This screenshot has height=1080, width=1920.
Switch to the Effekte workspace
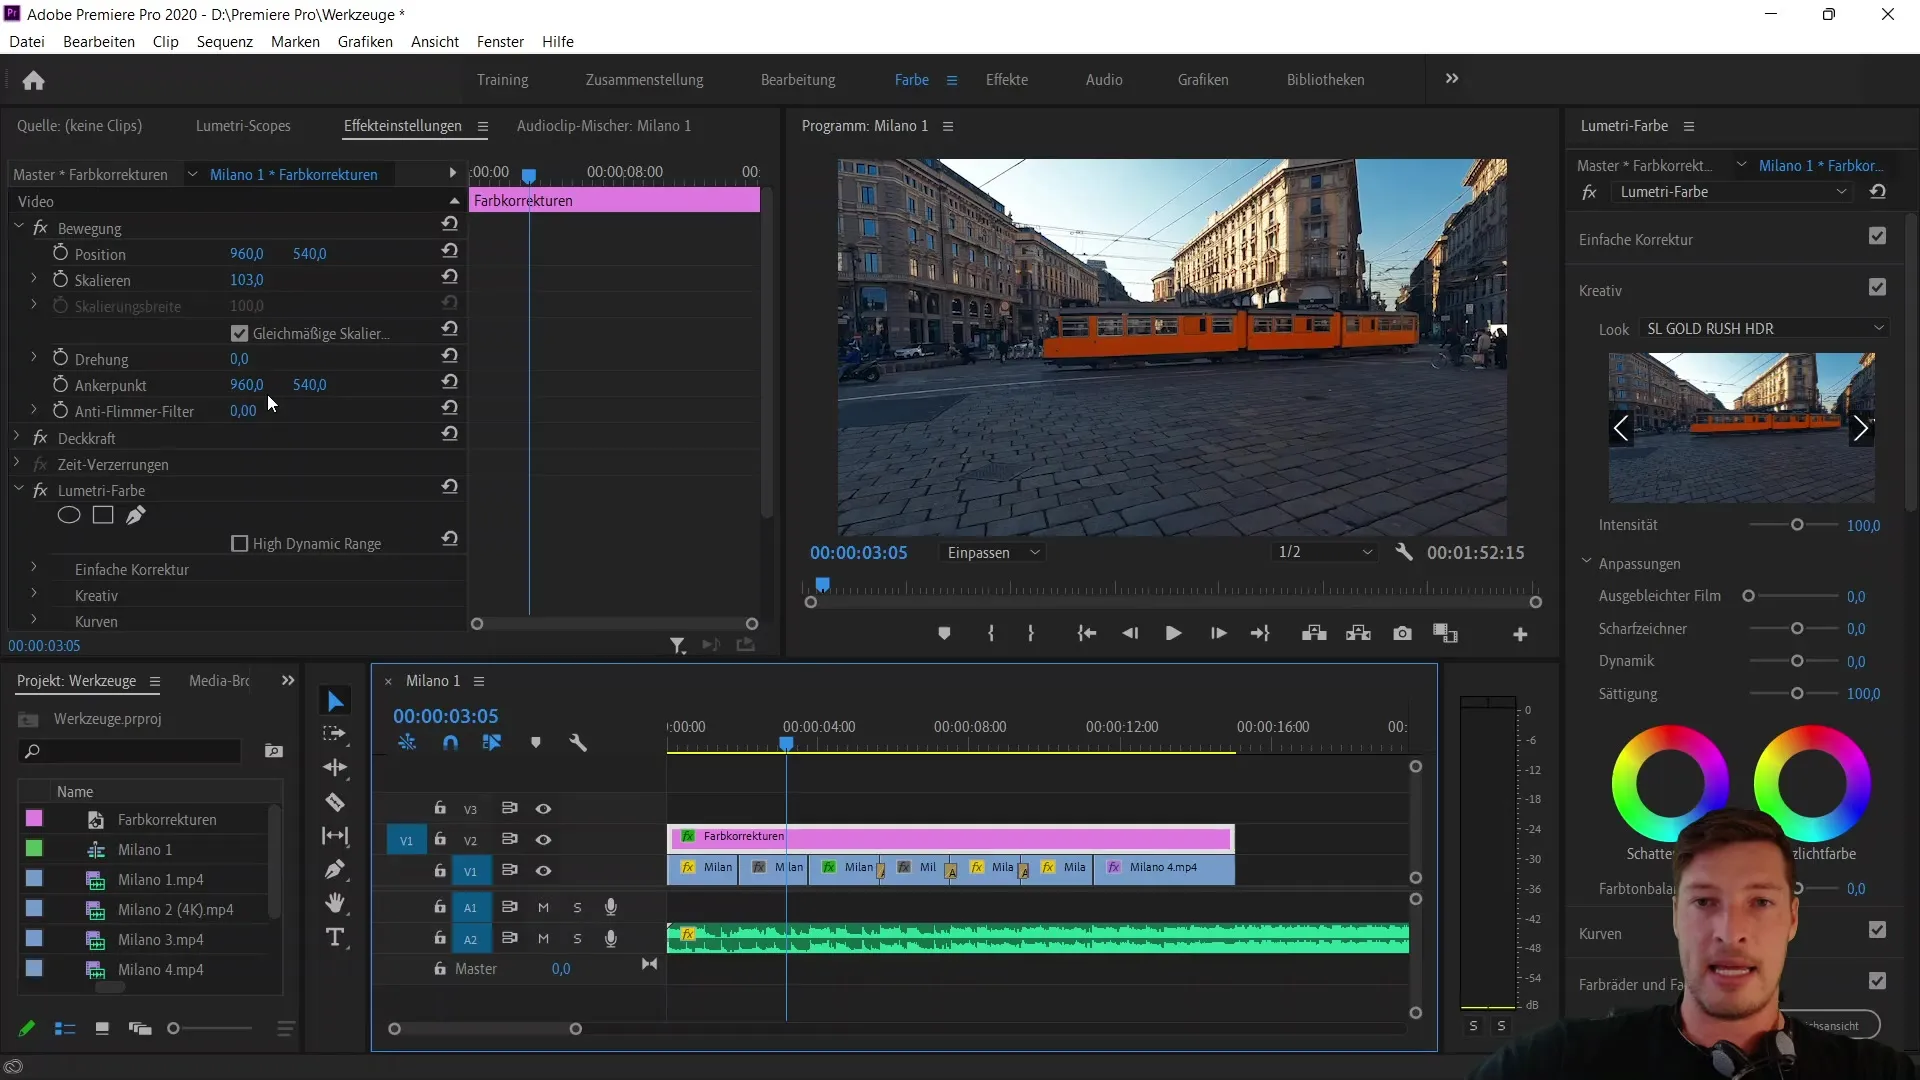point(1006,79)
